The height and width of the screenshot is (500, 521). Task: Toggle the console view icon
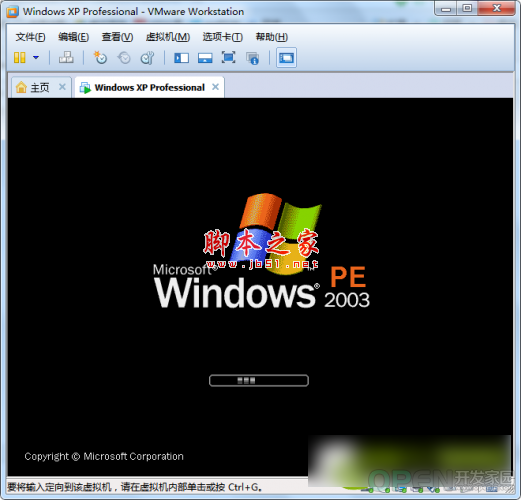click(x=286, y=58)
